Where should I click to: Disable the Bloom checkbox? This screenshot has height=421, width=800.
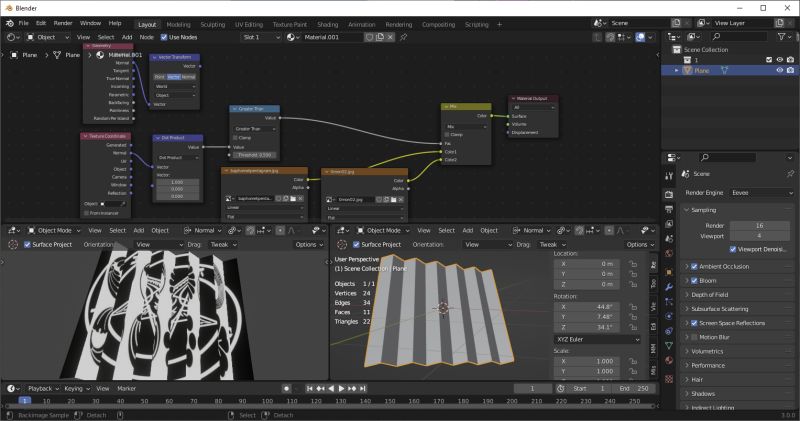694,281
